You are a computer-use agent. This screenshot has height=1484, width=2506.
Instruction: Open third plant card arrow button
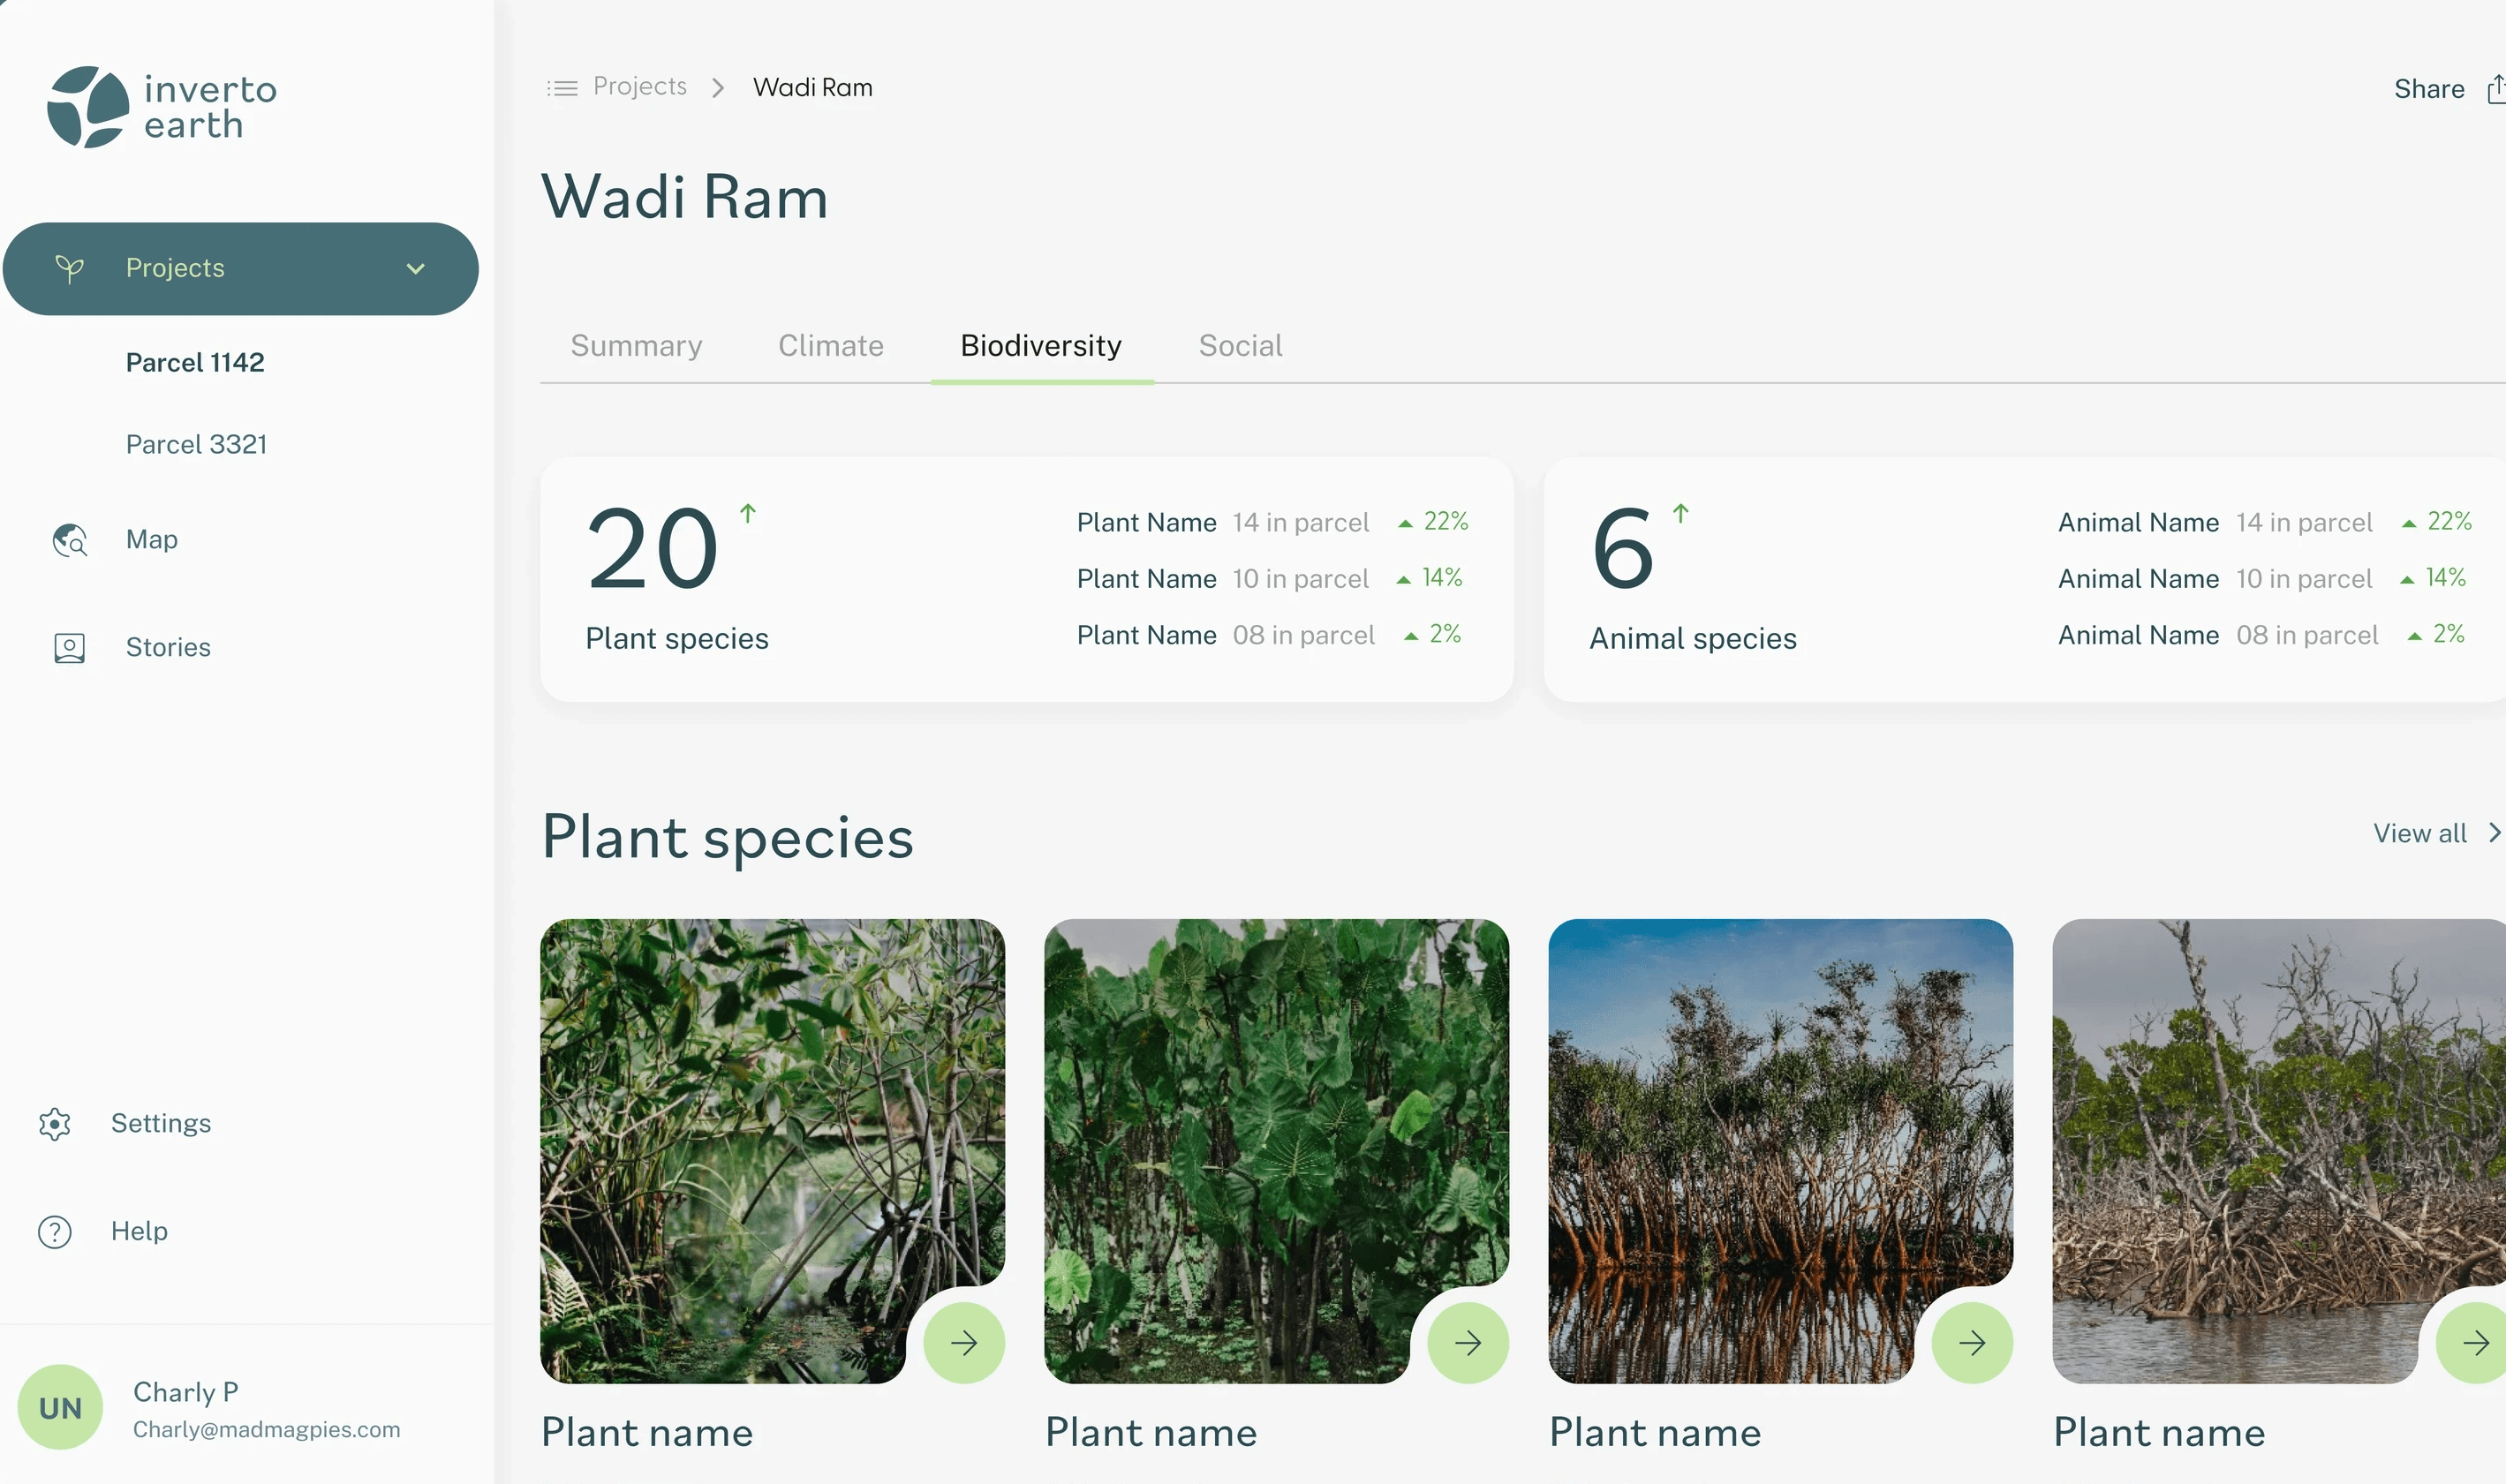1972,1343
